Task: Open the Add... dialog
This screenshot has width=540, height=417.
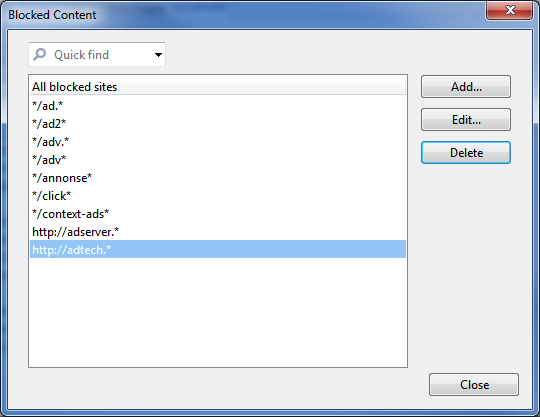Action: [x=466, y=87]
